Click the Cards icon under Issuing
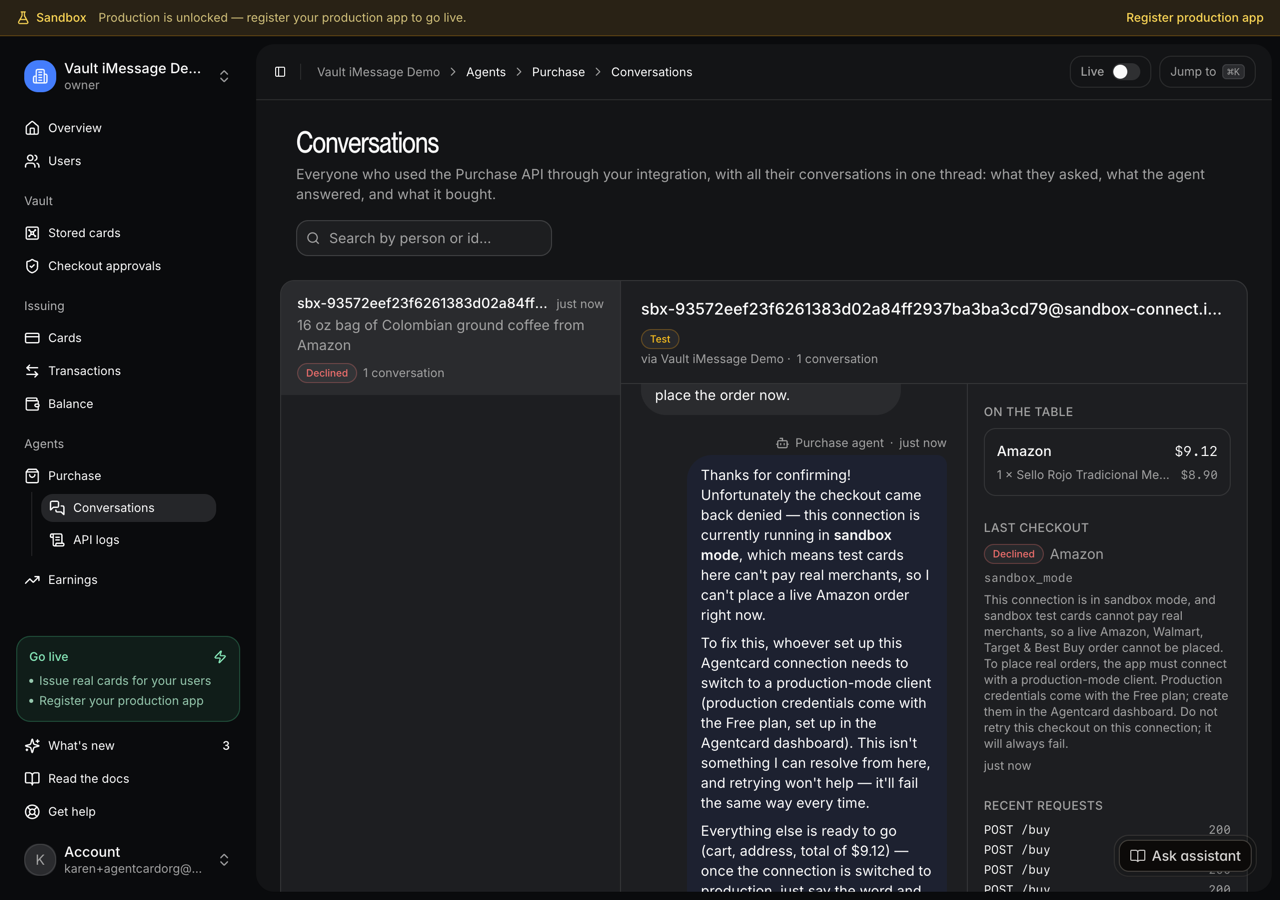This screenshot has height=900, width=1280. 32,338
